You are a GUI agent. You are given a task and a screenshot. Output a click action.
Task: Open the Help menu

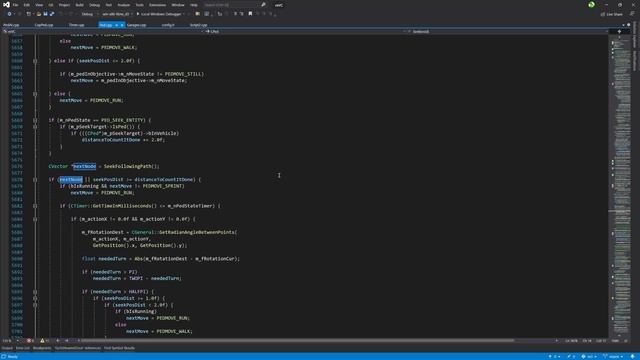[194, 5]
